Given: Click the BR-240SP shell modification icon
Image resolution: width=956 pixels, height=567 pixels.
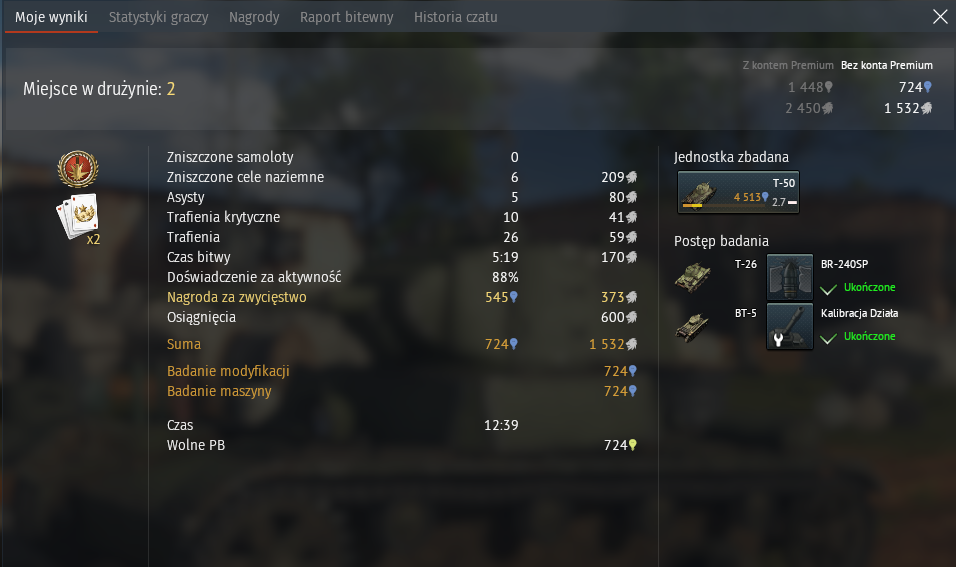Looking at the screenshot, I should pos(790,276).
